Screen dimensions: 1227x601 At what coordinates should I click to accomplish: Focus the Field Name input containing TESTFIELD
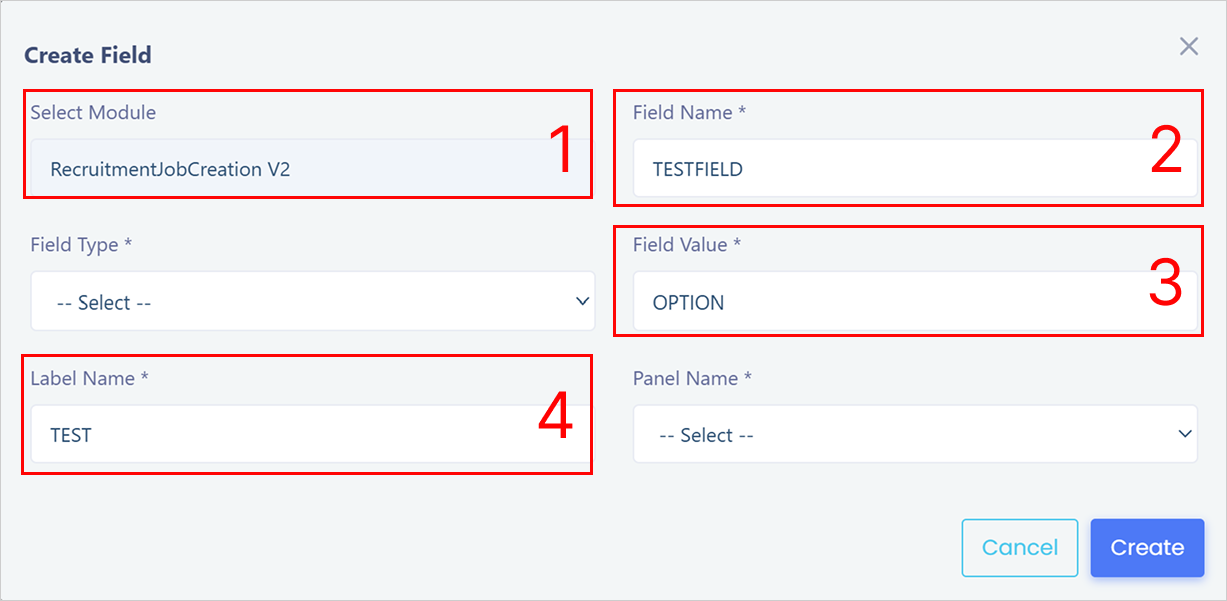pyautogui.click(x=915, y=169)
